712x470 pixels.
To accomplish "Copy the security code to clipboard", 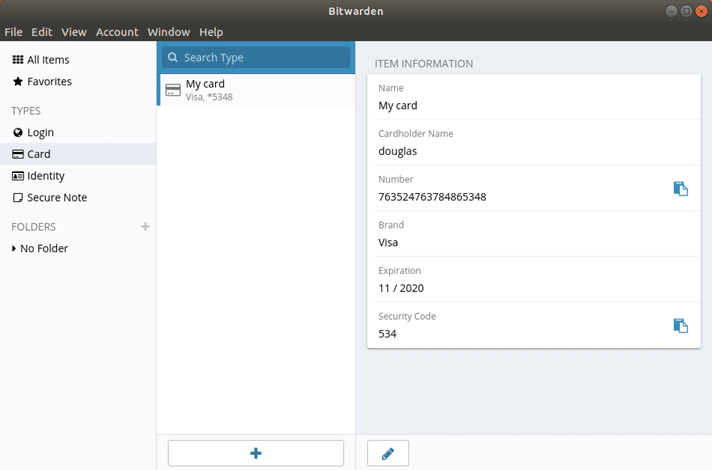I will (x=680, y=326).
